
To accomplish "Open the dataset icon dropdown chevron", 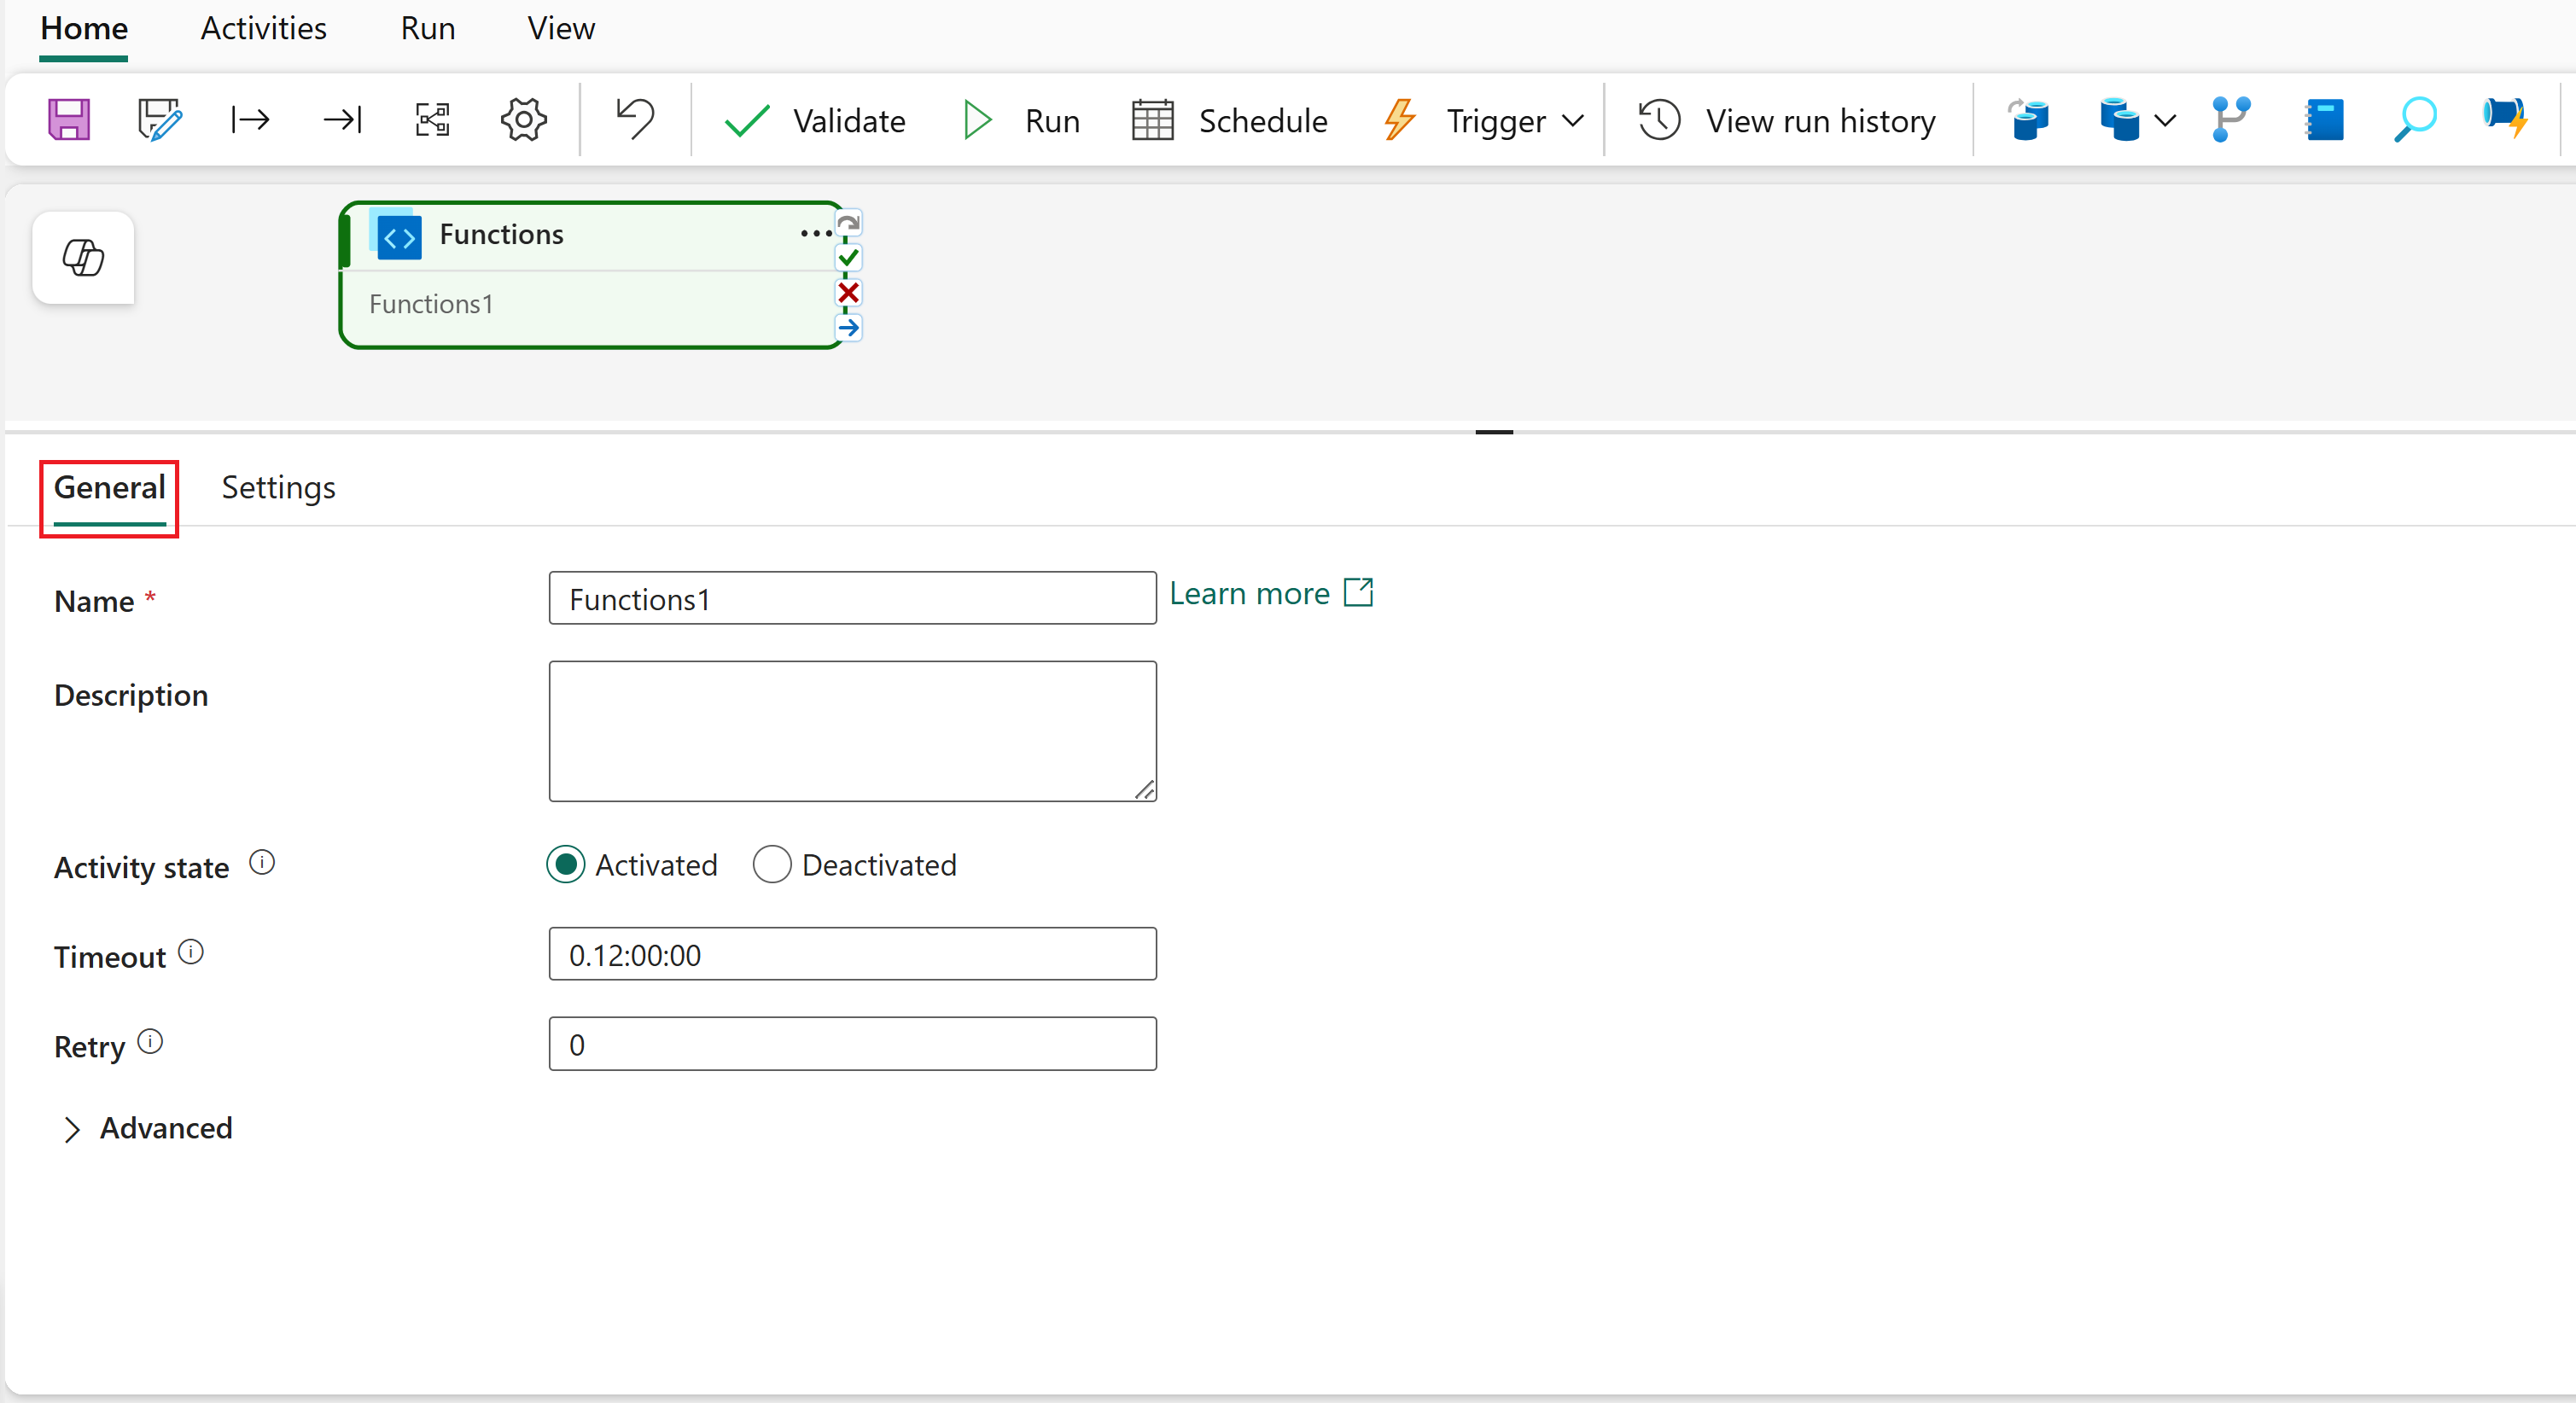I will coord(2166,120).
